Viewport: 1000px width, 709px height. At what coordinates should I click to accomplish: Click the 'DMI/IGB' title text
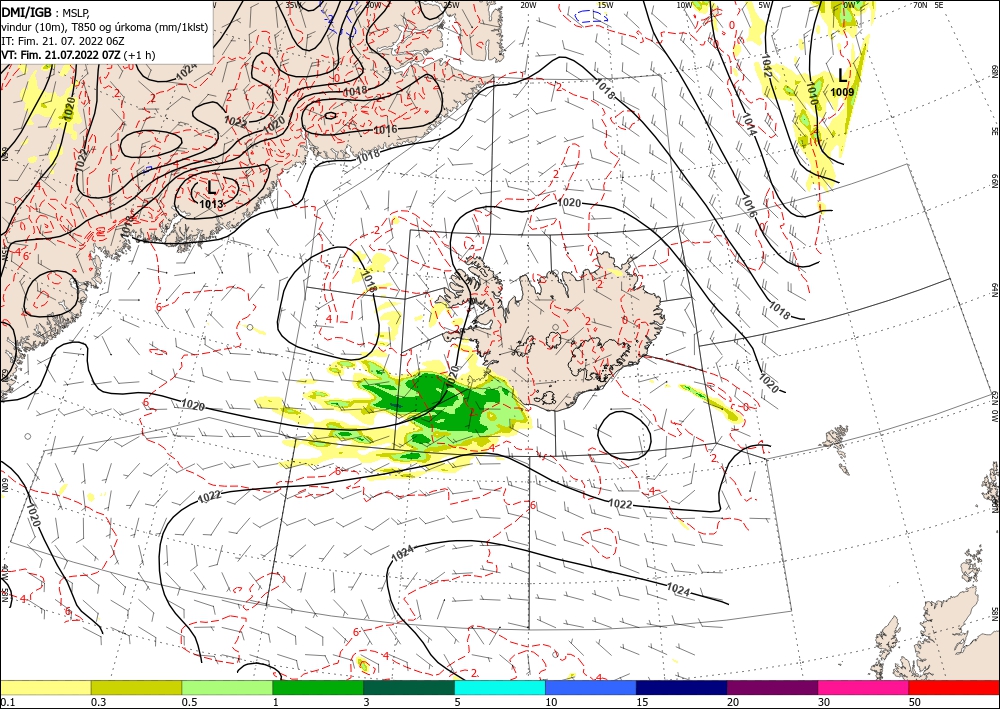coord(27,11)
